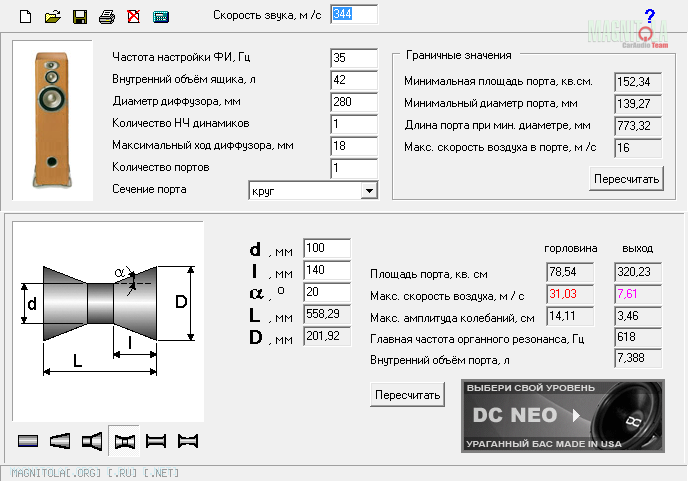
Task: Click горловина port area value 78,54
Action: [570, 272]
